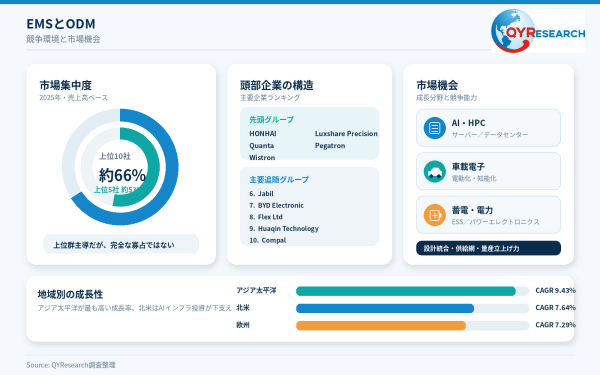Click Pegatron company name

pyautogui.click(x=330, y=145)
